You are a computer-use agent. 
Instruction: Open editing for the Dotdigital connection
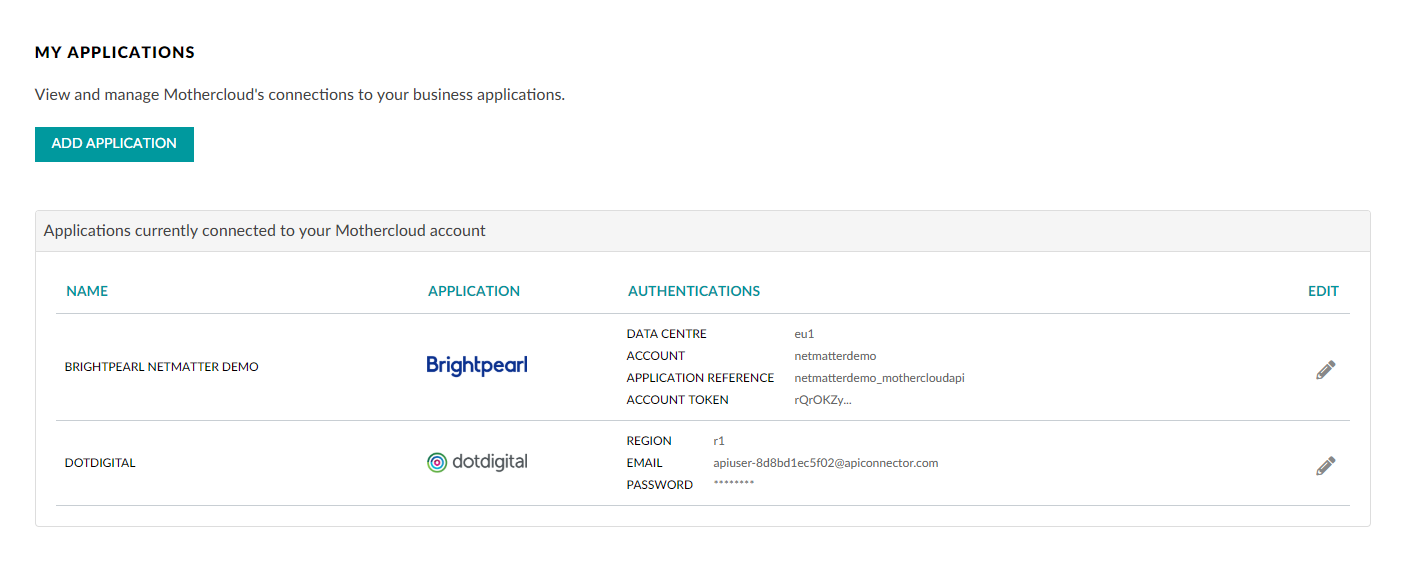tap(1325, 464)
